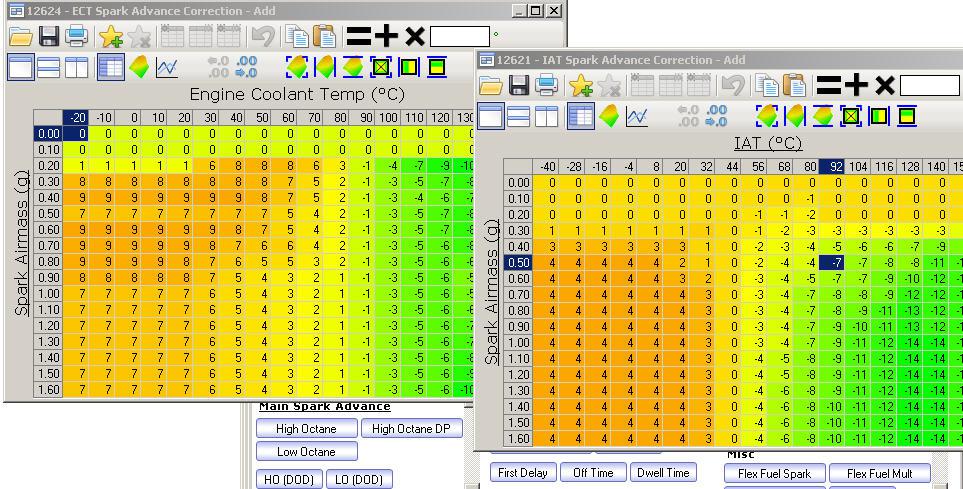Save the IAT Spark Advance table

tap(518, 85)
